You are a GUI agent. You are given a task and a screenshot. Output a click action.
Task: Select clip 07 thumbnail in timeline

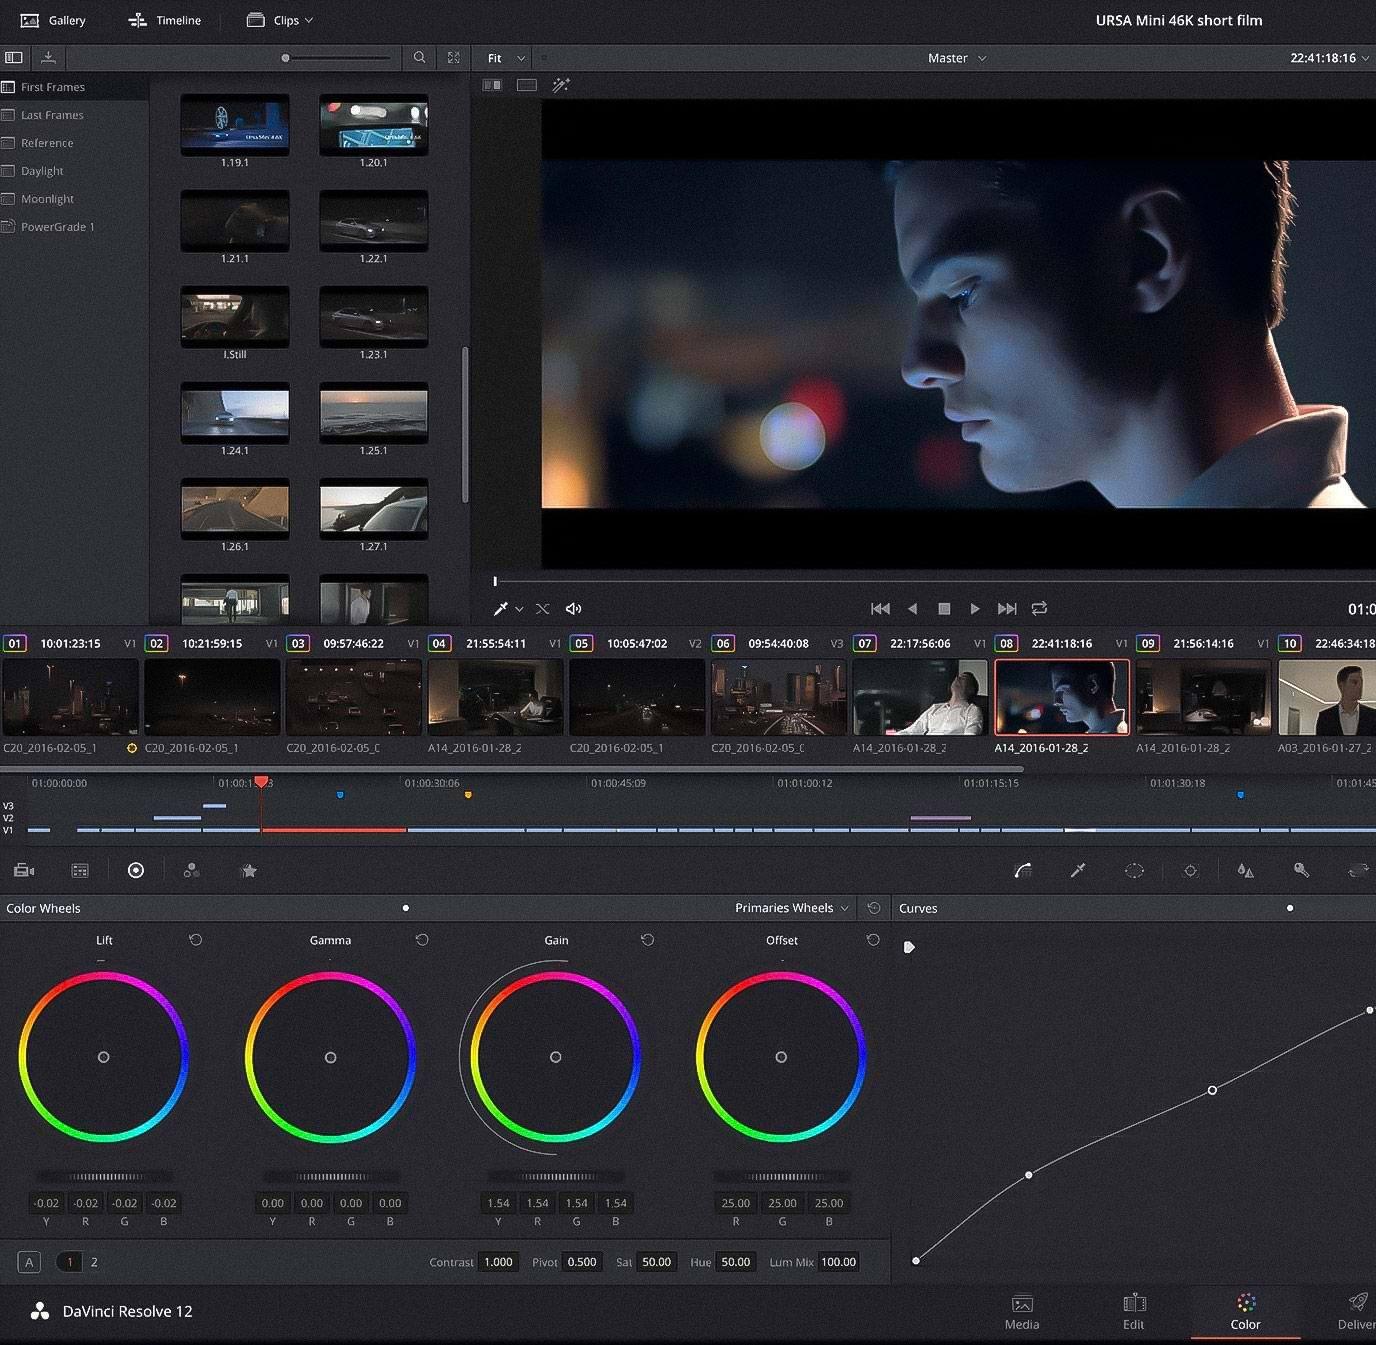tap(919, 698)
